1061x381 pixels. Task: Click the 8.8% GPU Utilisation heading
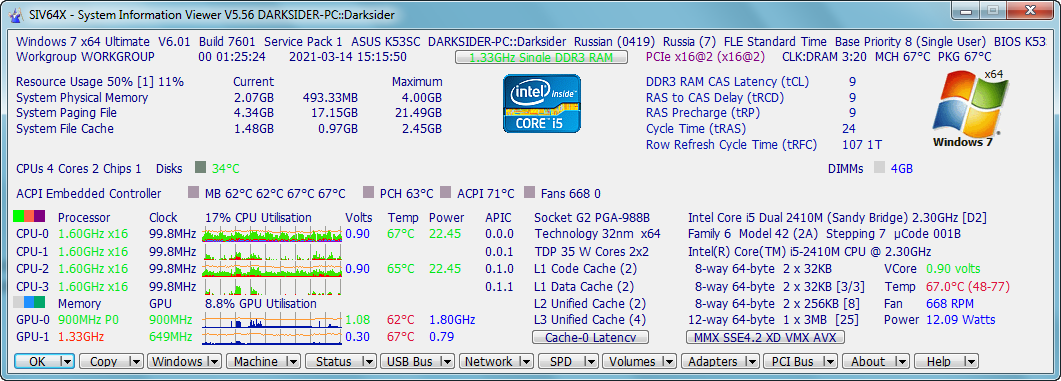[261, 303]
